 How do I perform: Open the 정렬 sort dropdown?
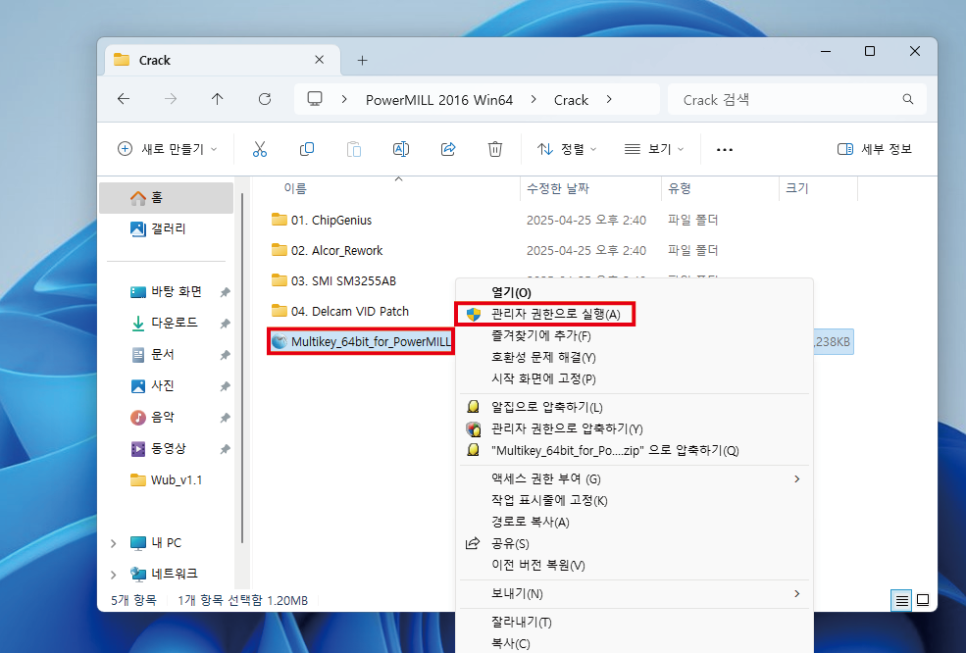pyautogui.click(x=566, y=149)
